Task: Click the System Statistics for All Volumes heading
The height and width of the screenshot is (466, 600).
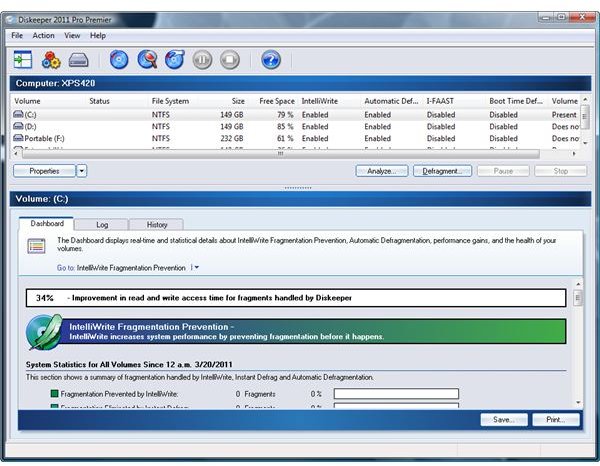Action: point(129,364)
